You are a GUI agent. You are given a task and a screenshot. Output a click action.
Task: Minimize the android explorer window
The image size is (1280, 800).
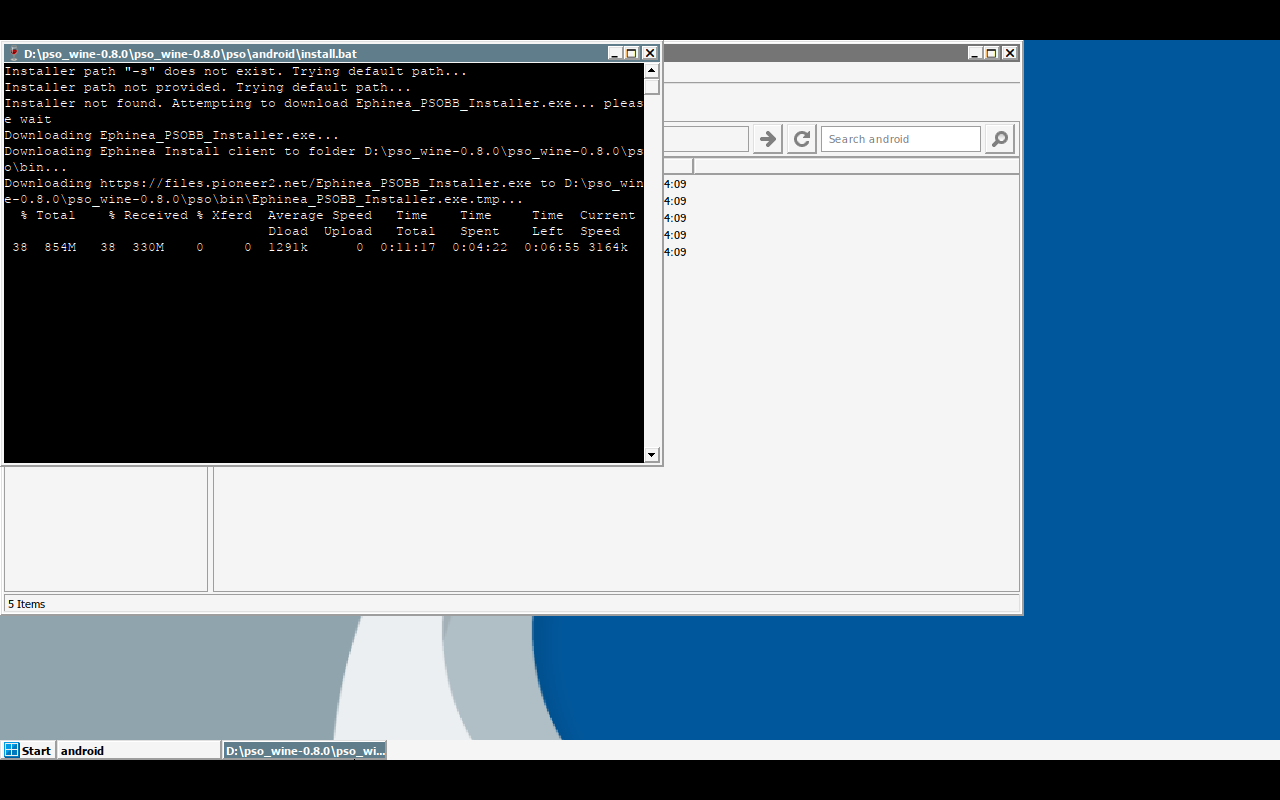pyautogui.click(x=974, y=53)
